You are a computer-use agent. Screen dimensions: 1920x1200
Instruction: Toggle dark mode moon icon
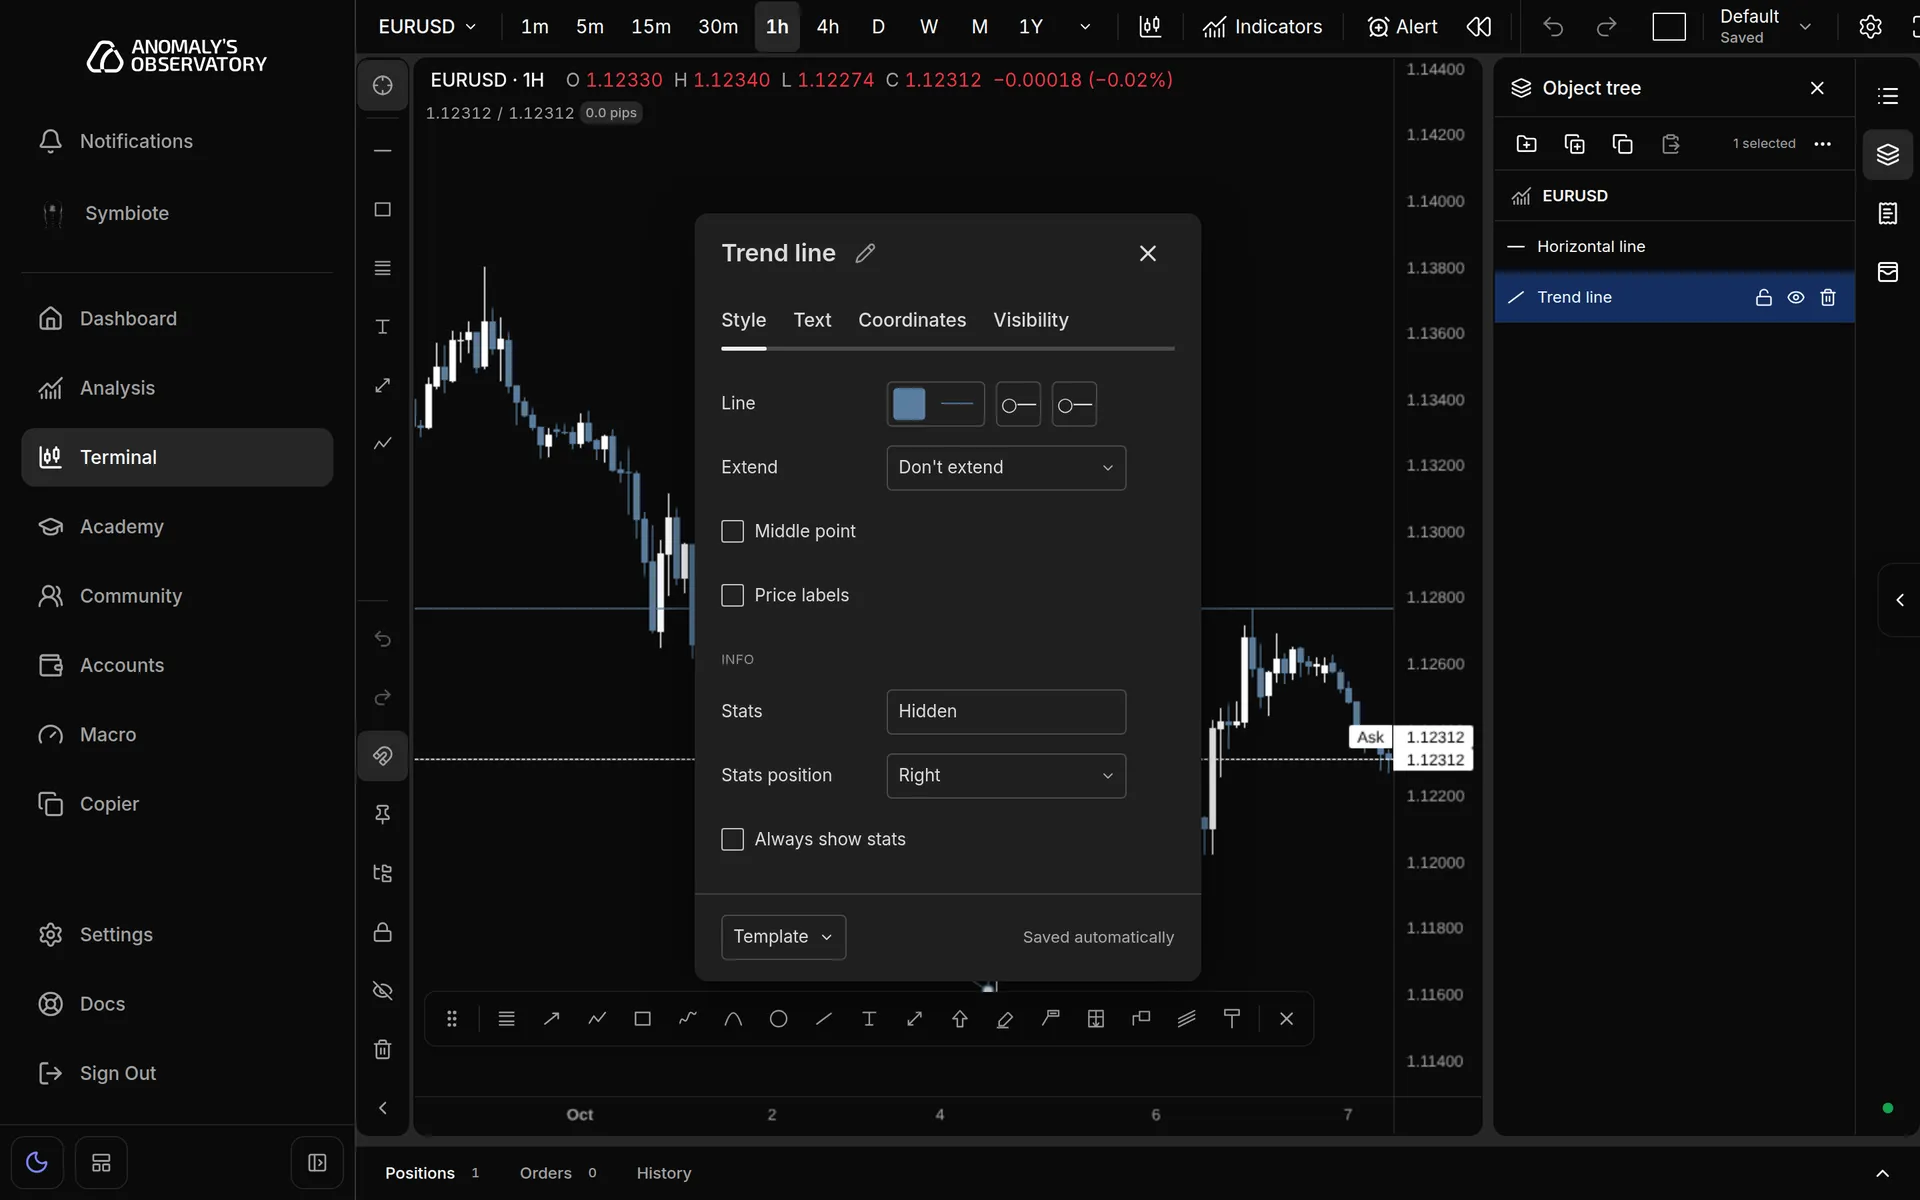click(x=37, y=1163)
